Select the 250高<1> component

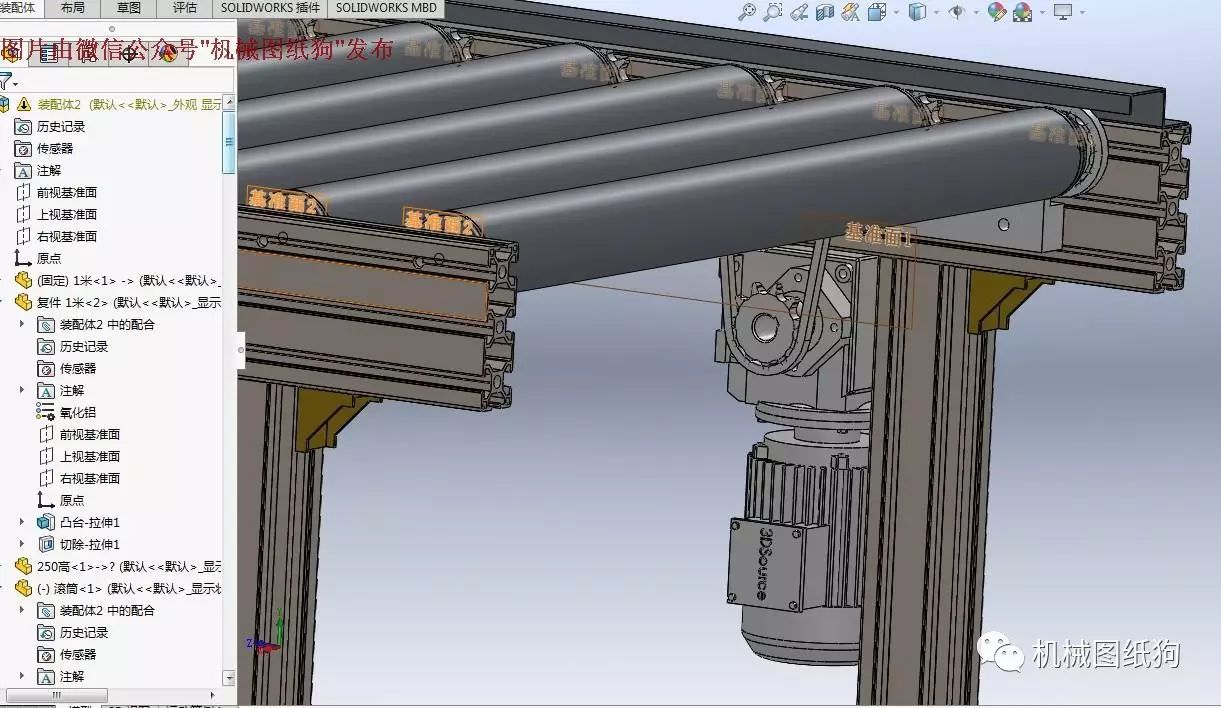(118, 566)
